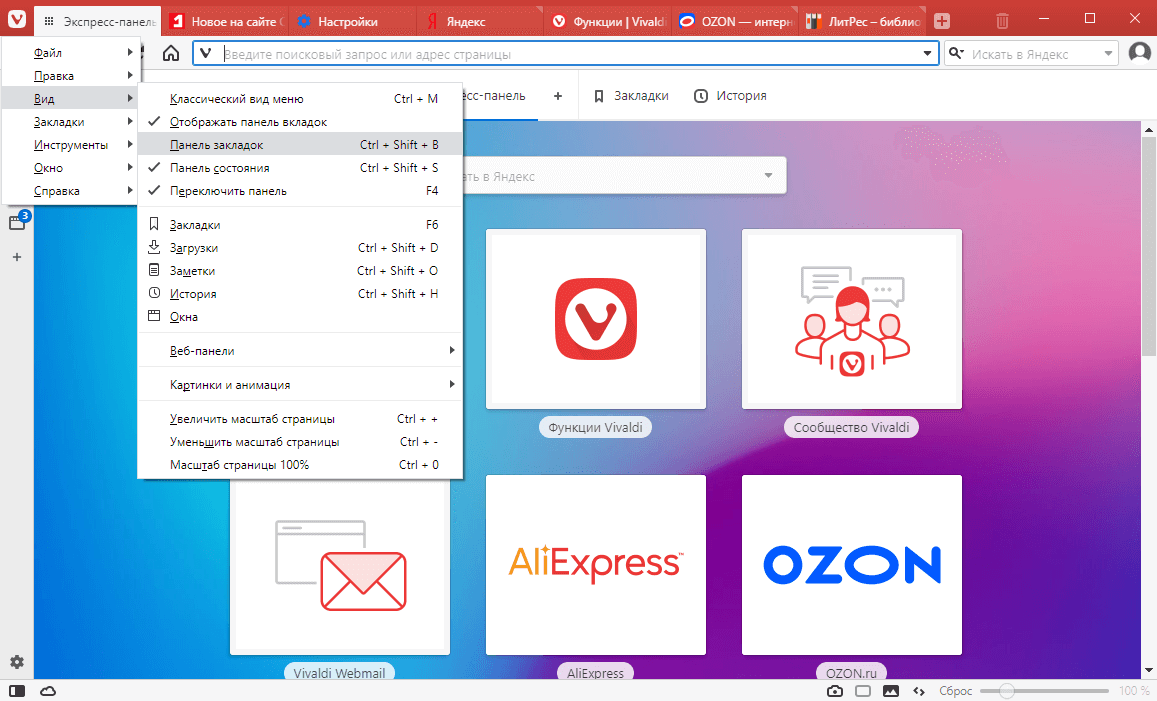Switch to Функции | Vivaldi tab
1157x701 pixels.
609,21
